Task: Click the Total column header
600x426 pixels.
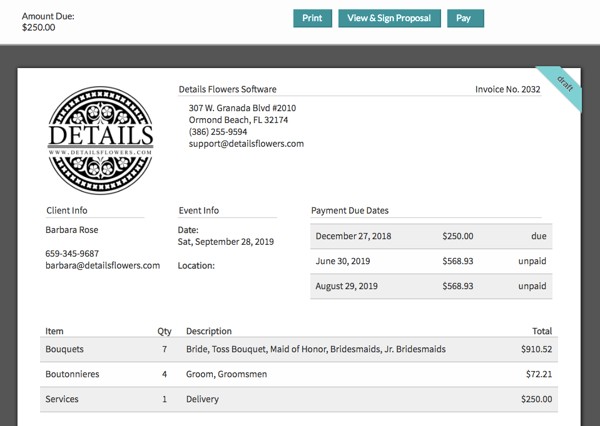Action: [x=542, y=331]
